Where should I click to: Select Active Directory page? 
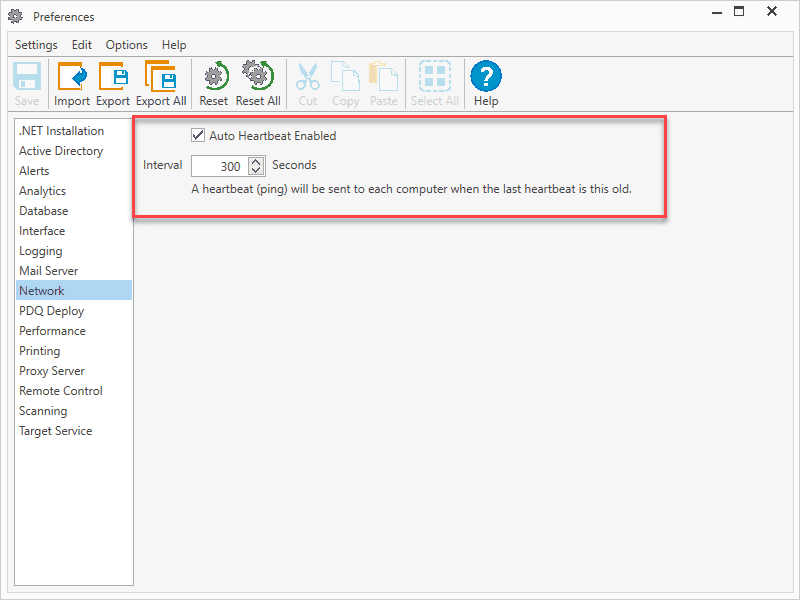click(x=74, y=151)
